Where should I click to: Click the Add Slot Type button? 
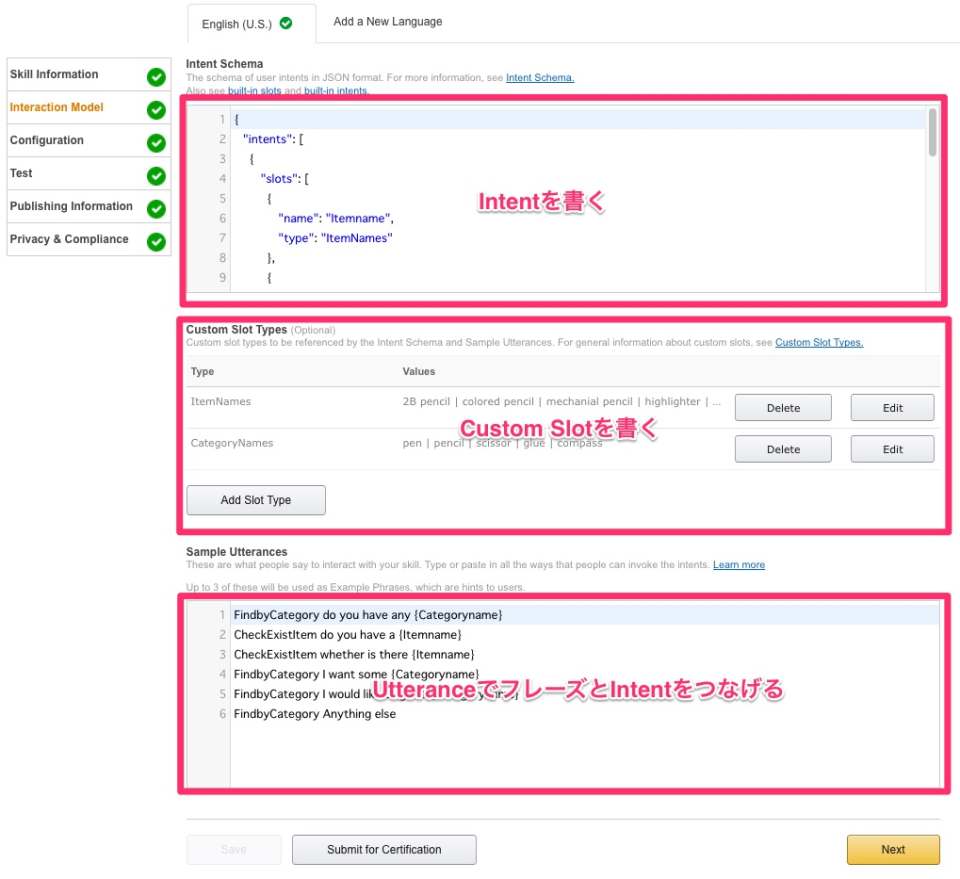(x=255, y=499)
